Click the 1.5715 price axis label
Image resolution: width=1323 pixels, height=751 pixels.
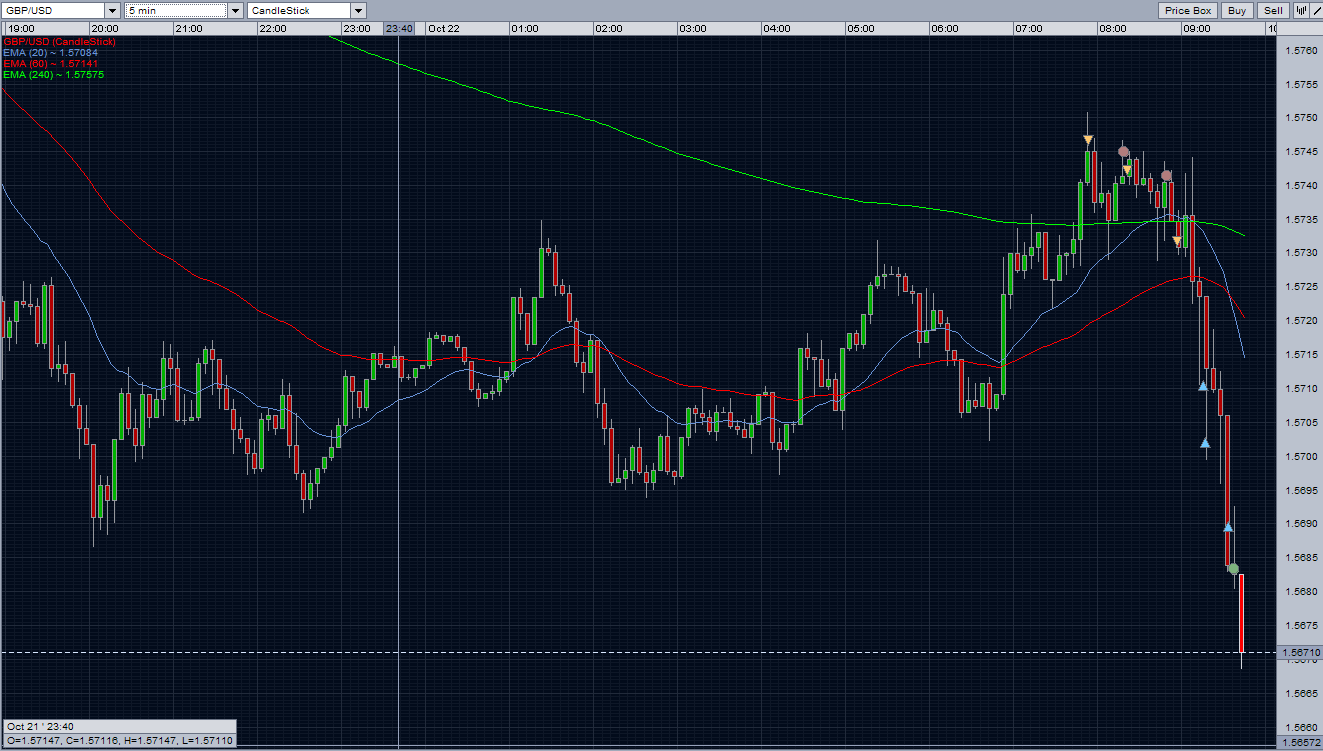(x=1301, y=355)
